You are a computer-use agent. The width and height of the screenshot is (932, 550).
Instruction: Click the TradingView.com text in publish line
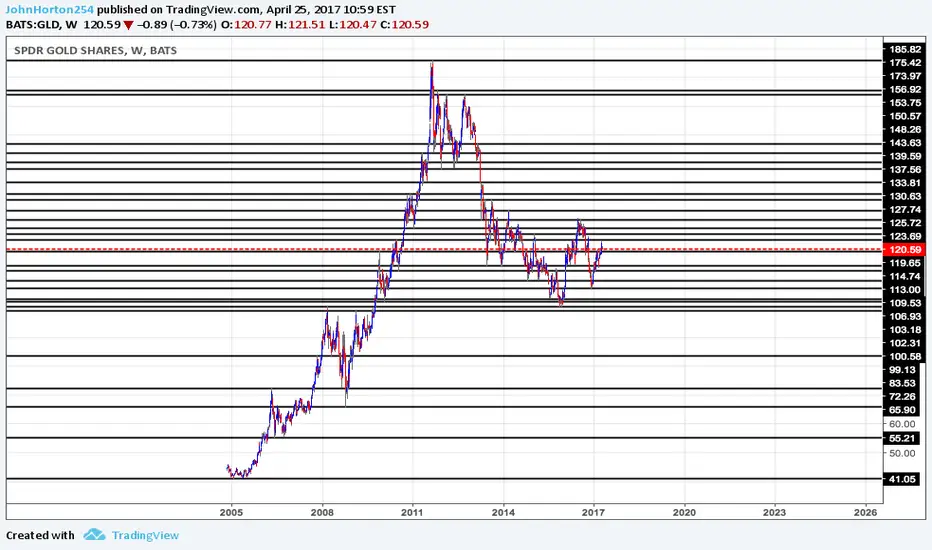213,10
